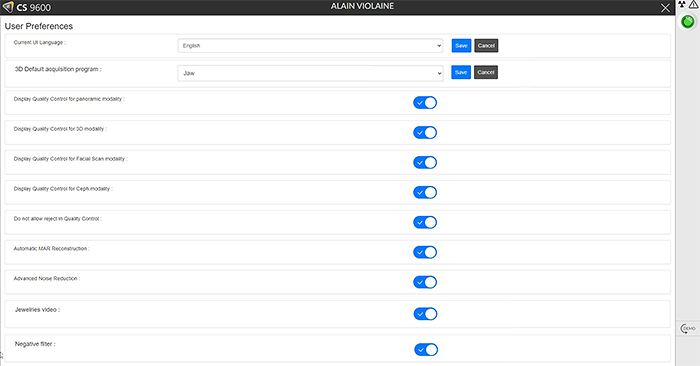Toggle Quality Control for Ceph modality

[x=425, y=192]
